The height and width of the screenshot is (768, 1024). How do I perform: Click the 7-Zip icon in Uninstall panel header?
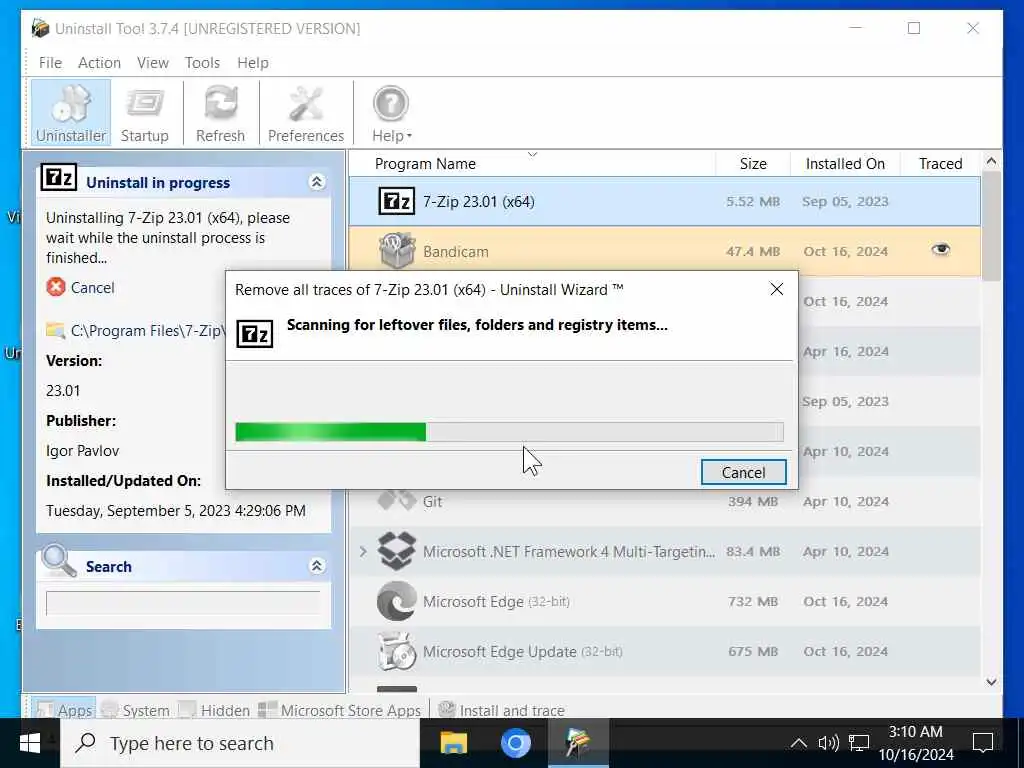59,177
